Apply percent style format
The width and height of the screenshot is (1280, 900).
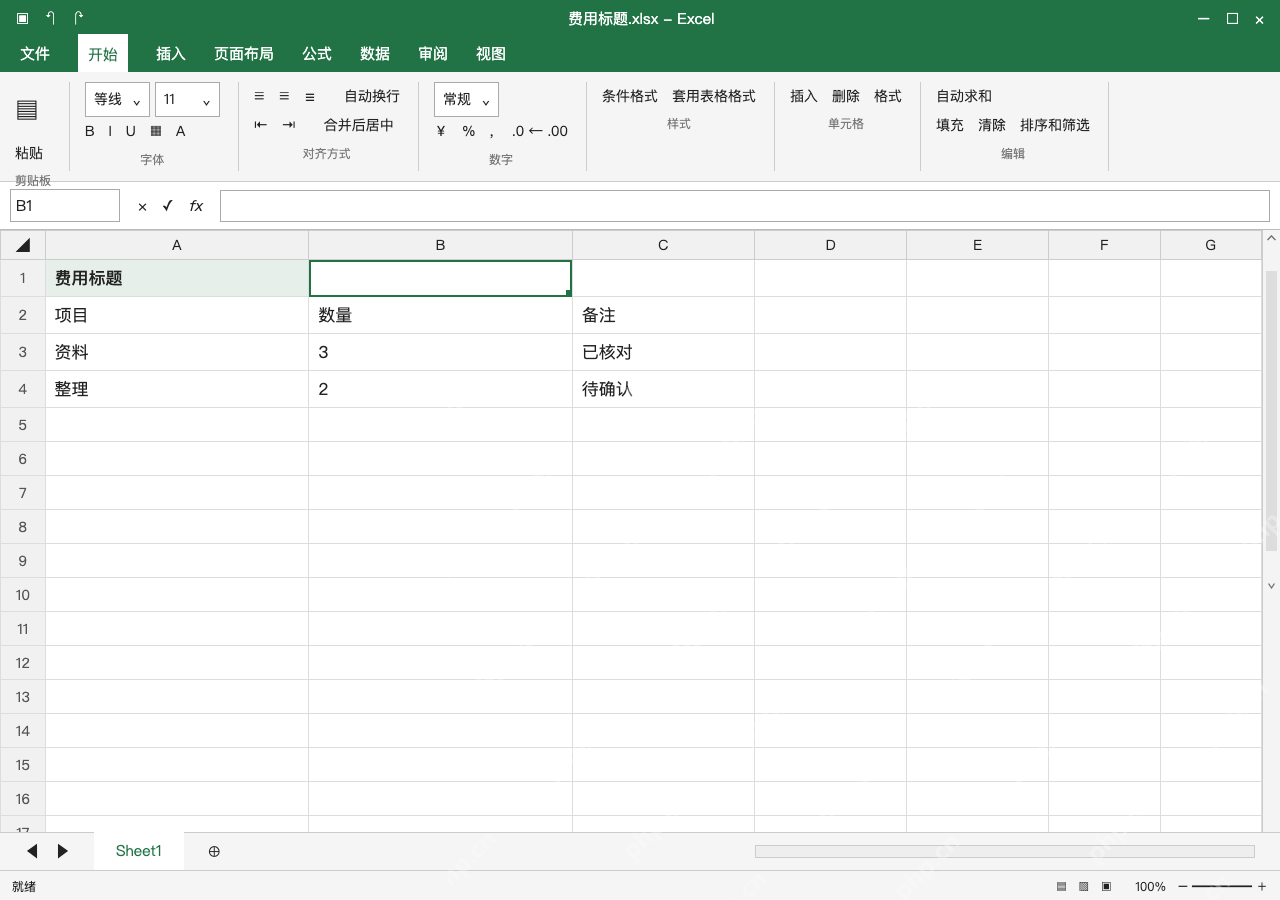(468, 131)
